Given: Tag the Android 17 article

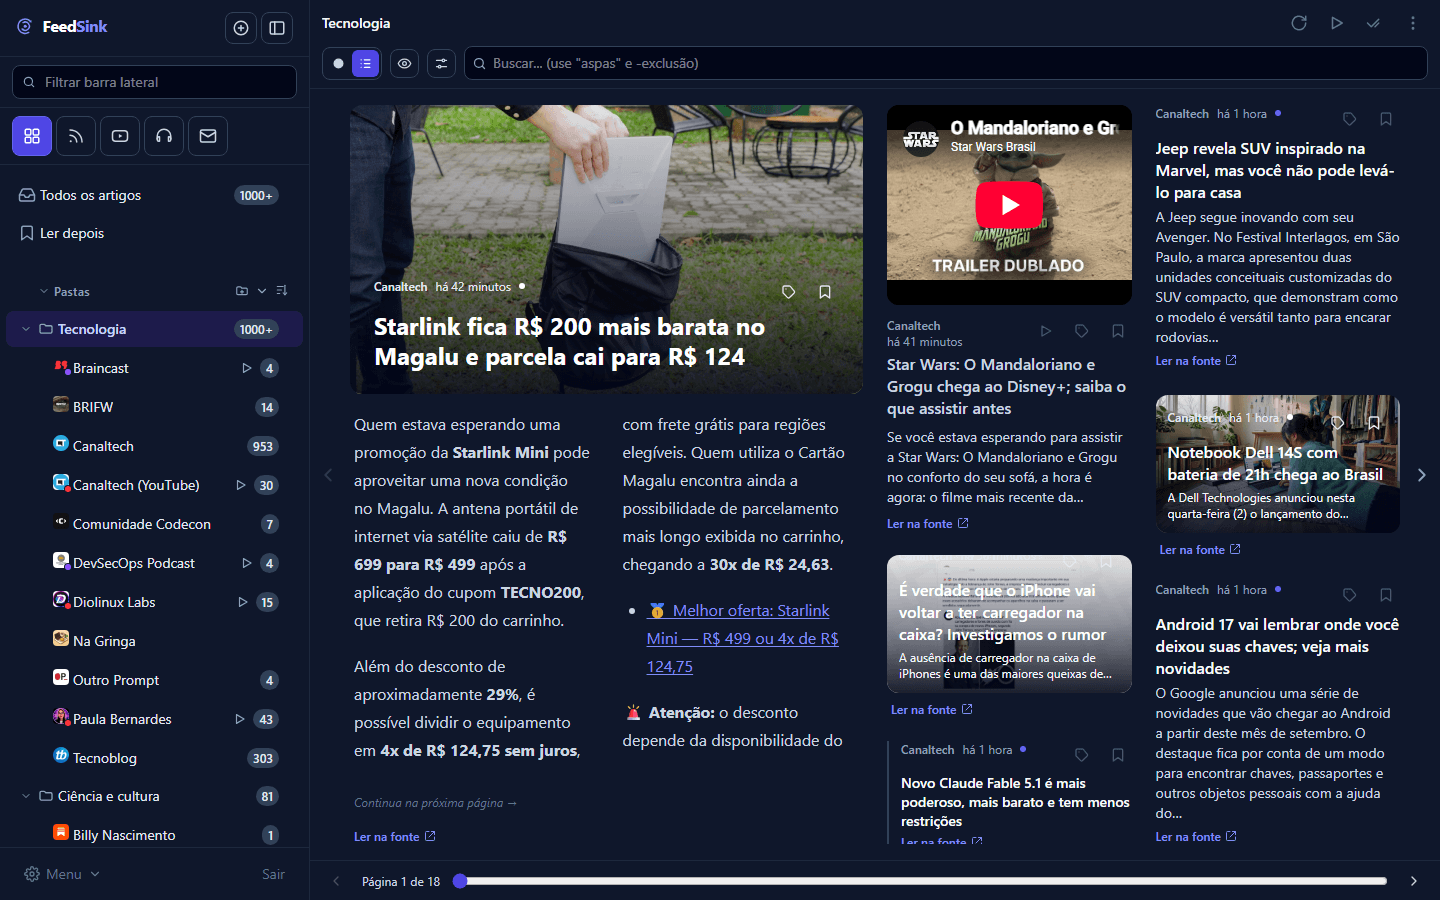Looking at the screenshot, I should [x=1349, y=595].
